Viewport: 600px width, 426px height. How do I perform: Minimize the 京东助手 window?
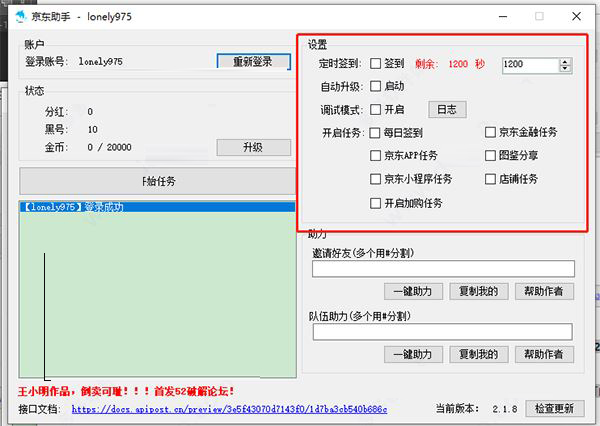coord(503,16)
